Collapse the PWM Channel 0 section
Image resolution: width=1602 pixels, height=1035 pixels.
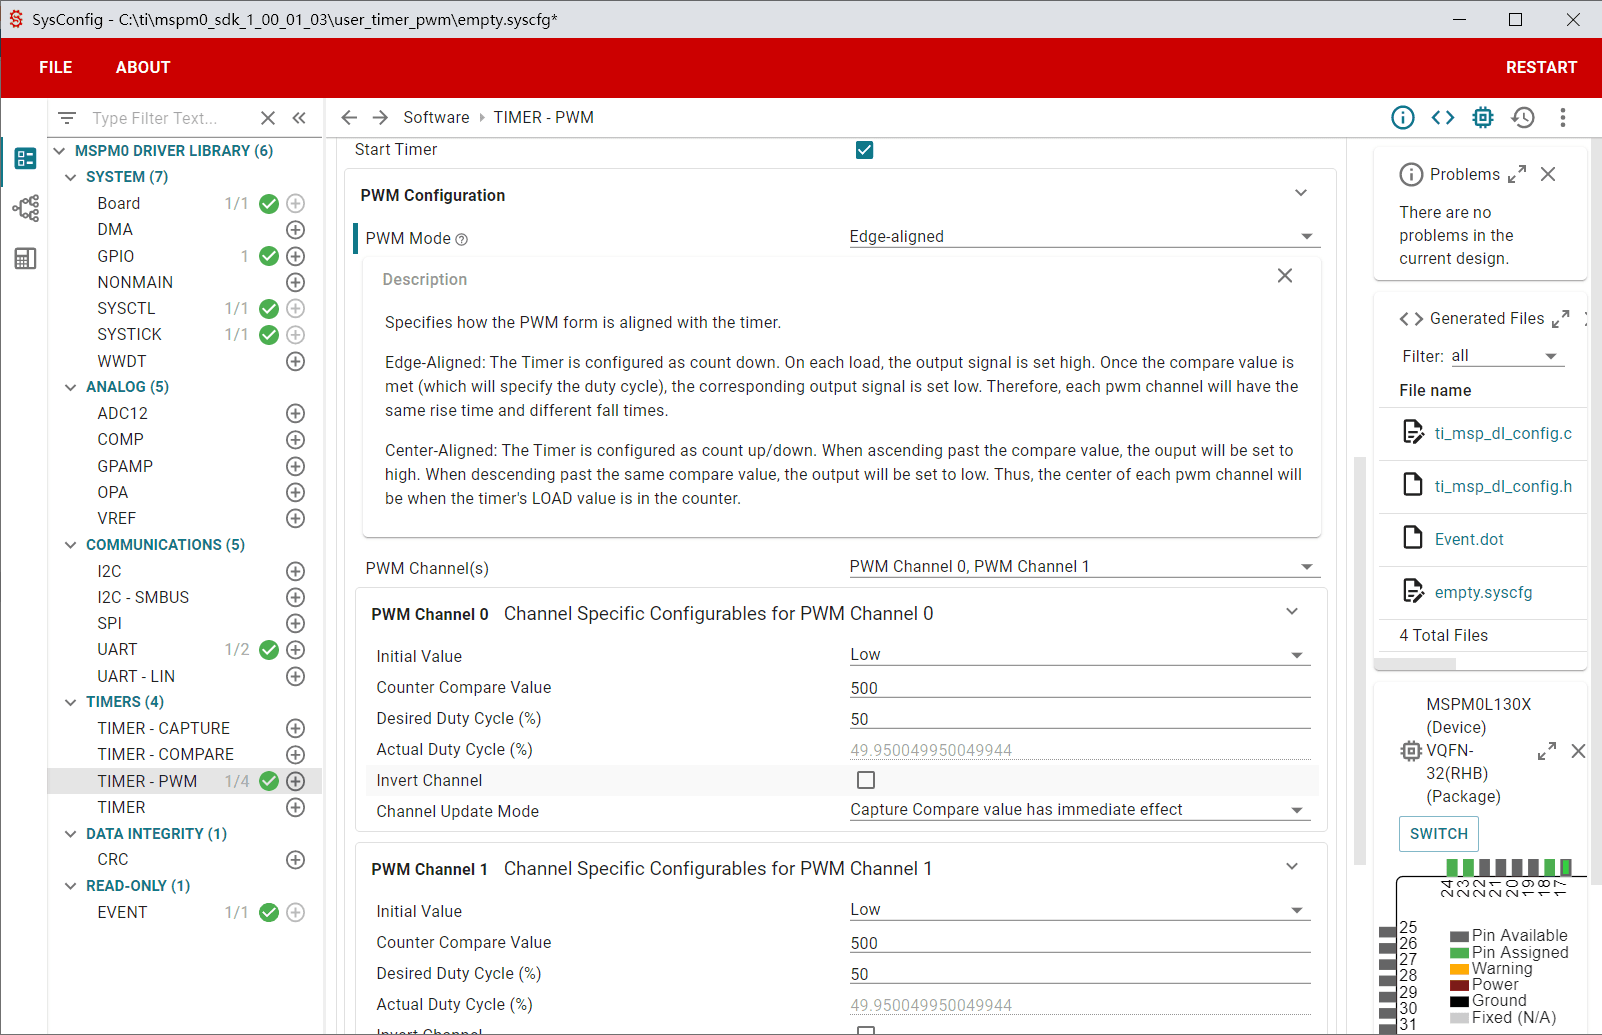[1292, 612]
